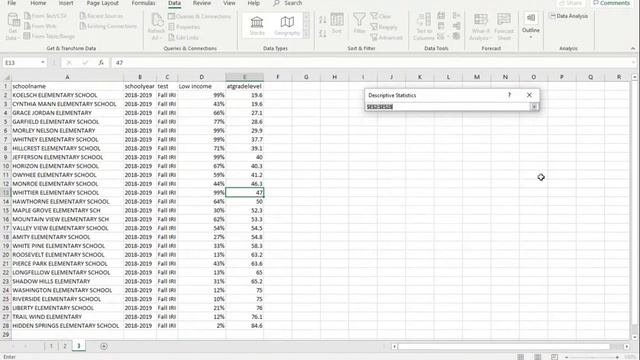Click the Select All corner triangle
This screenshot has height=360, width=640.
point(6,77)
